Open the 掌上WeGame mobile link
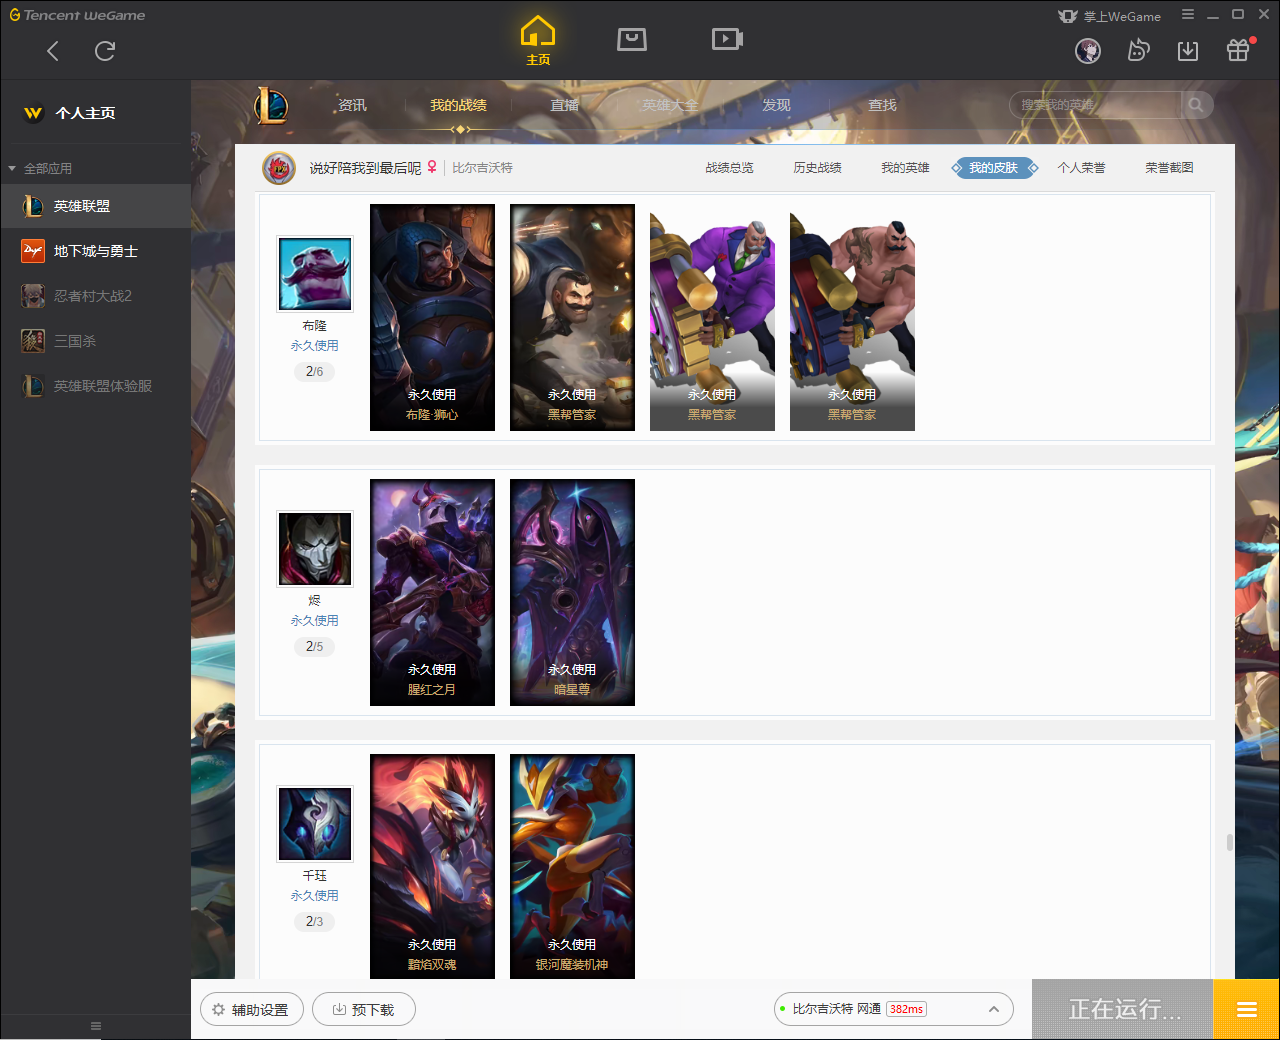Screen dimensions: 1280x1040 [x=1110, y=16]
